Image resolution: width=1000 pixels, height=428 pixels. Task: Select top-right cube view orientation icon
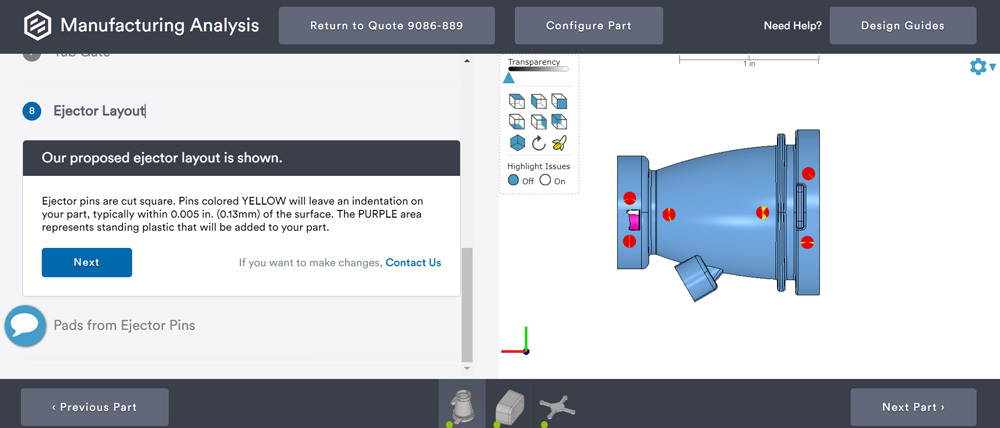click(559, 101)
